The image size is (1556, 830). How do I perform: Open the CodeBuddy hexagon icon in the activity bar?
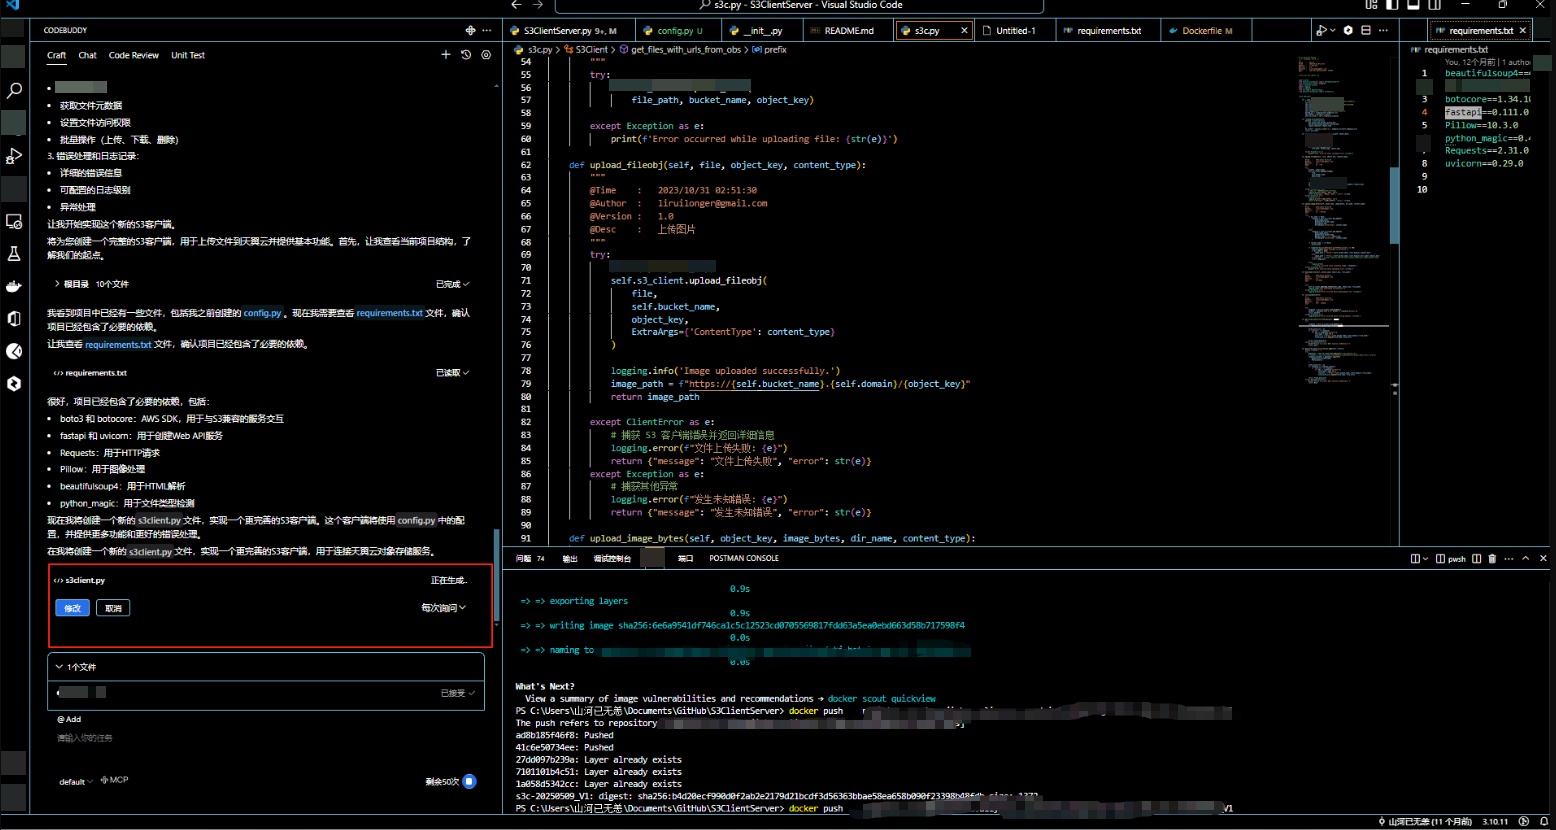14,383
